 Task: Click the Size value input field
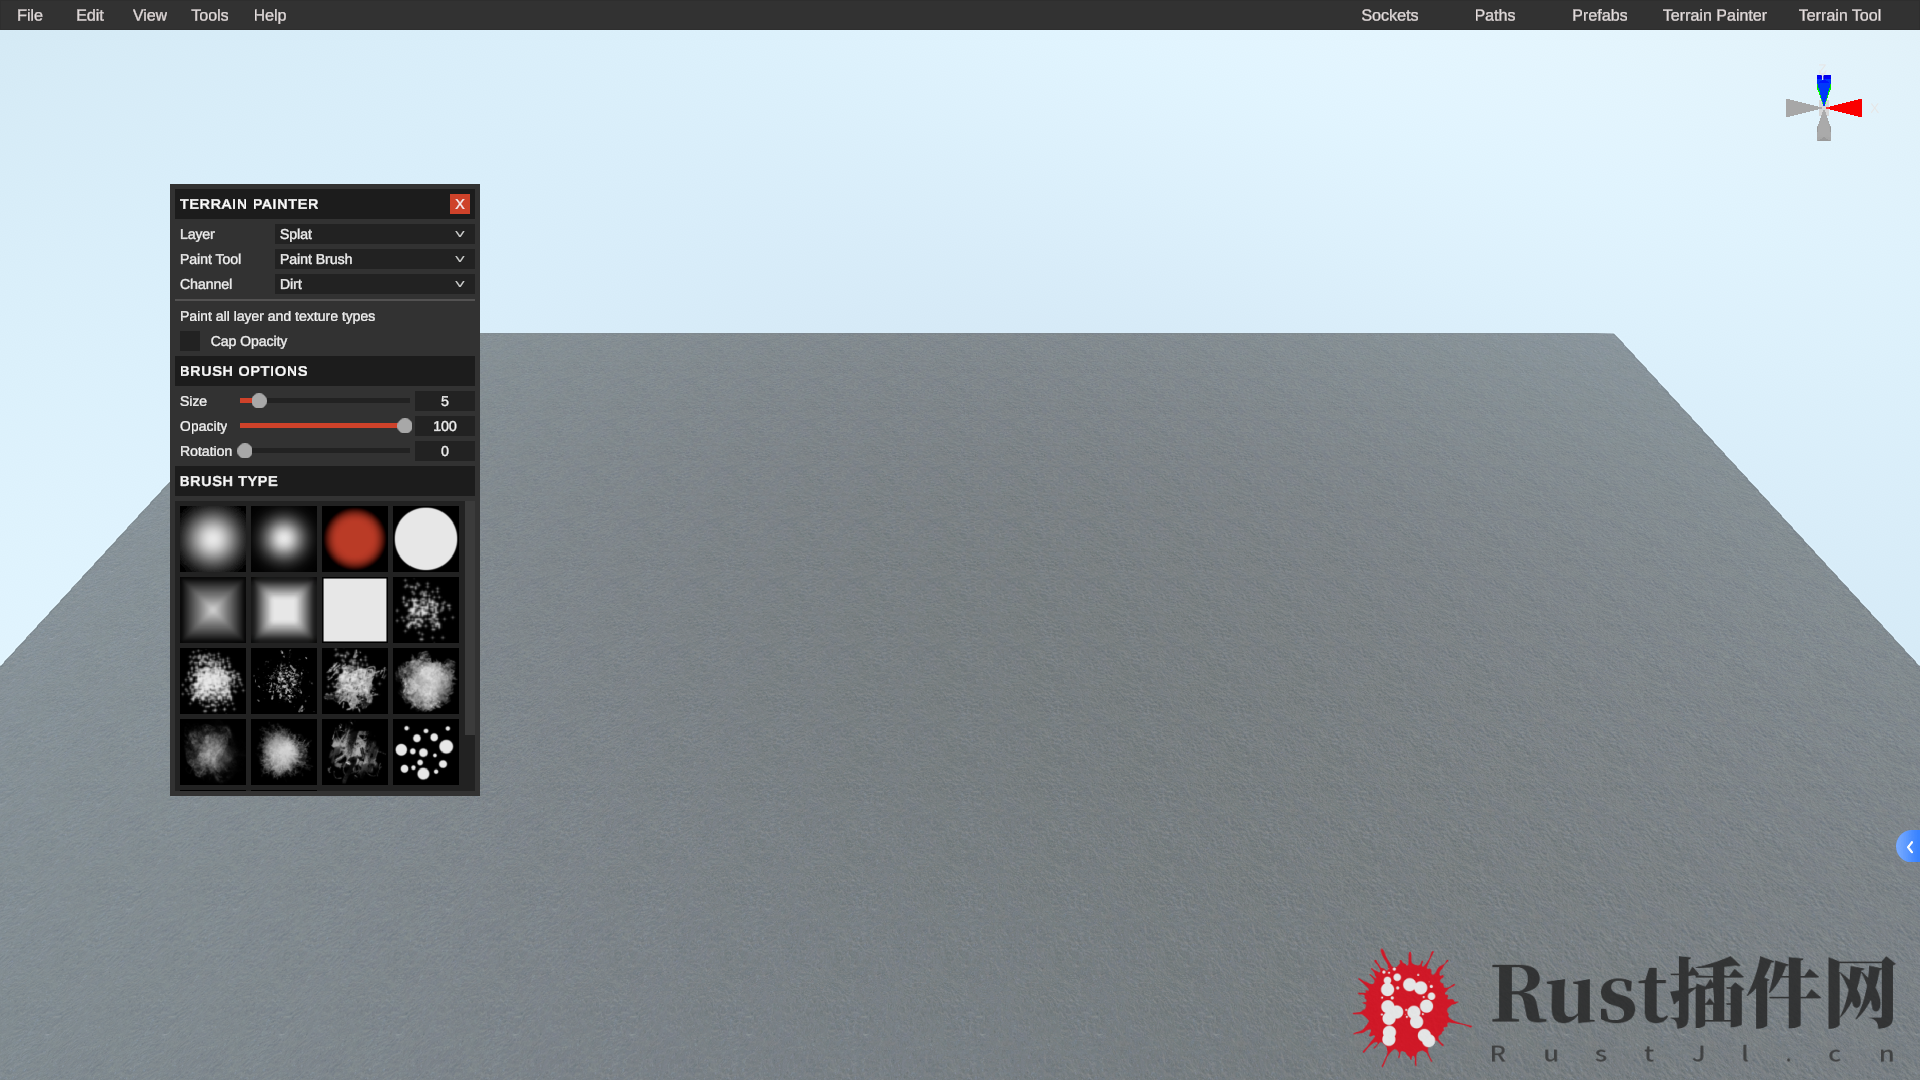[x=444, y=401]
